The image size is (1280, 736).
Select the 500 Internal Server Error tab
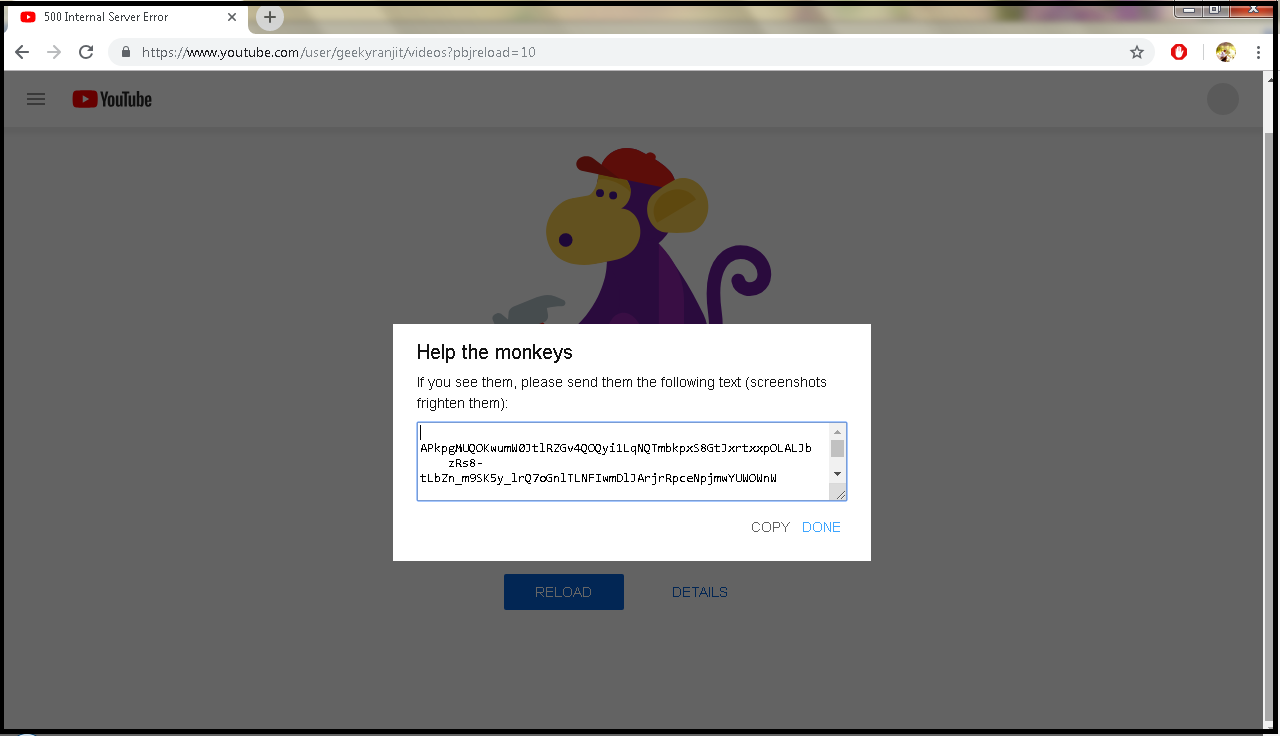(126, 17)
